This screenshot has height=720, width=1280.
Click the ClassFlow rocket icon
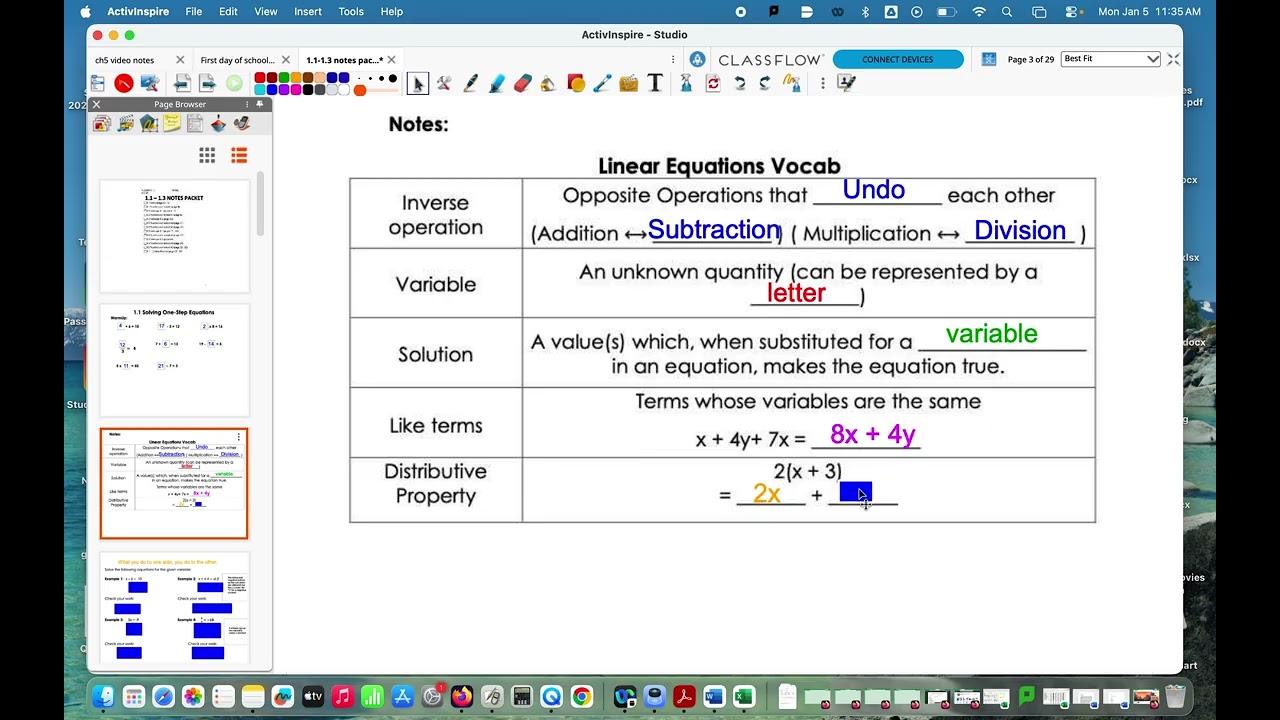[697, 59]
